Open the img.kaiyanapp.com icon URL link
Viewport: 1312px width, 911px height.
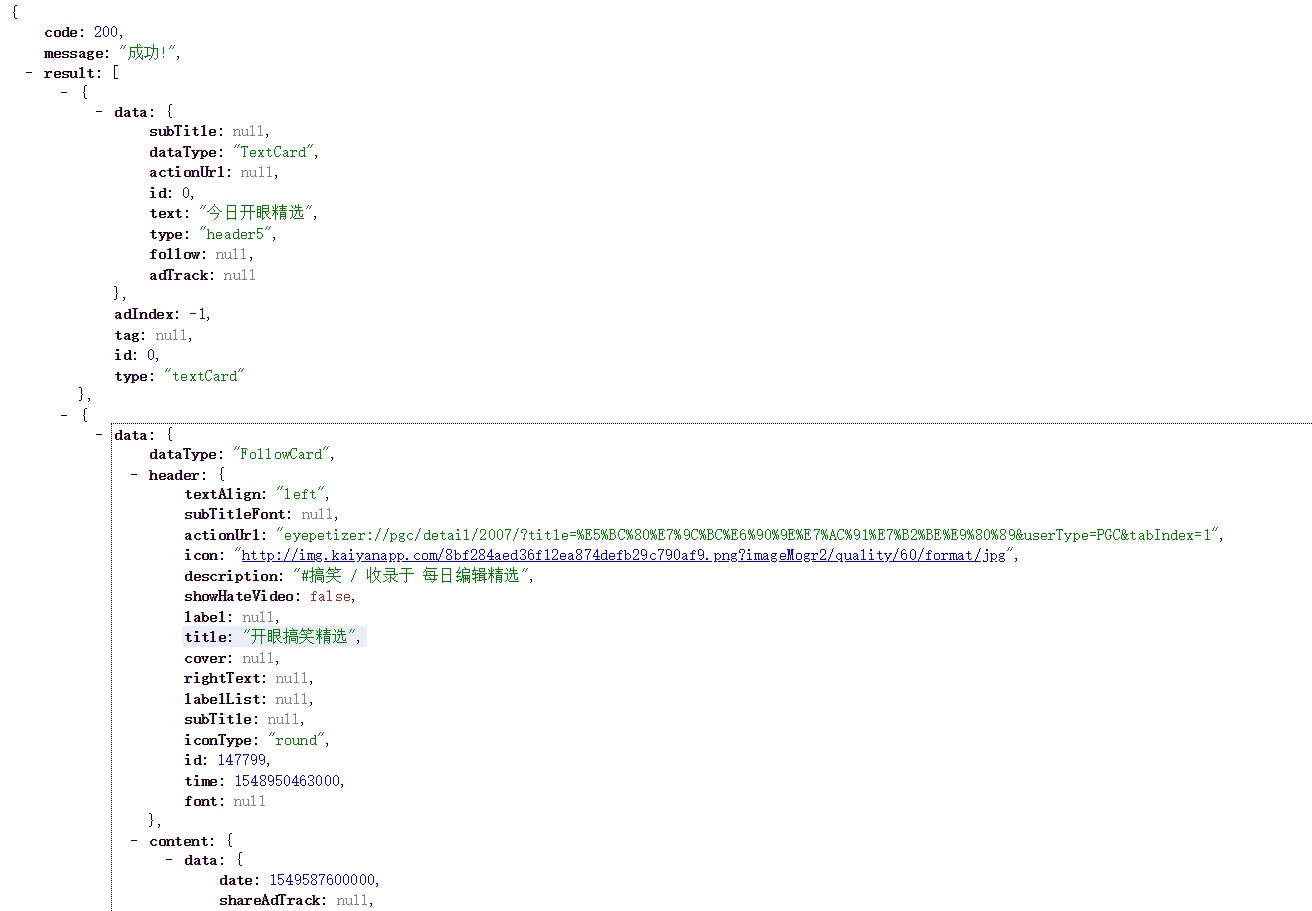624,555
